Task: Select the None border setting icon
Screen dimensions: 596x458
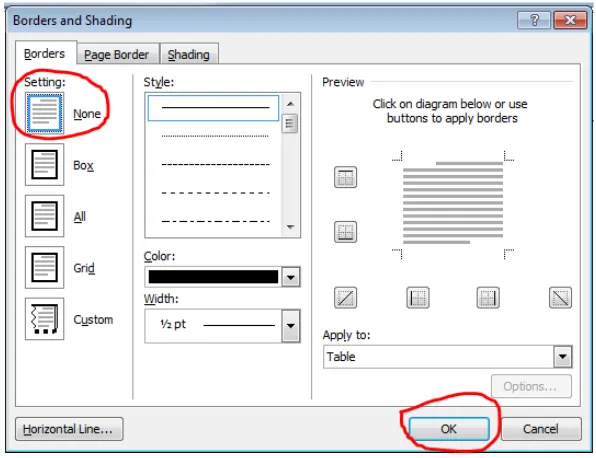Action: pyautogui.click(x=44, y=113)
